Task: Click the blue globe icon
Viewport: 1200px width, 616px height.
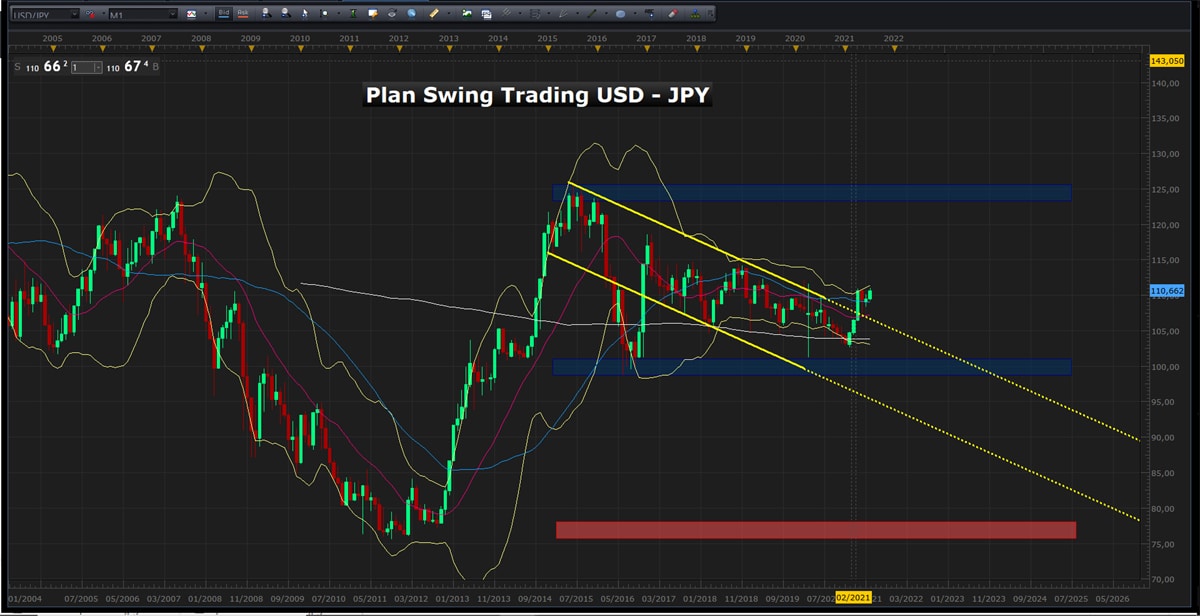Action: pyautogui.click(x=412, y=14)
